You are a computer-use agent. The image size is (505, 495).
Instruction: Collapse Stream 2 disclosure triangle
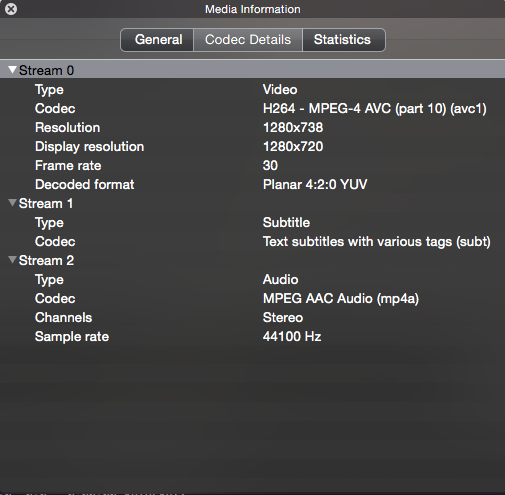pos(13,260)
